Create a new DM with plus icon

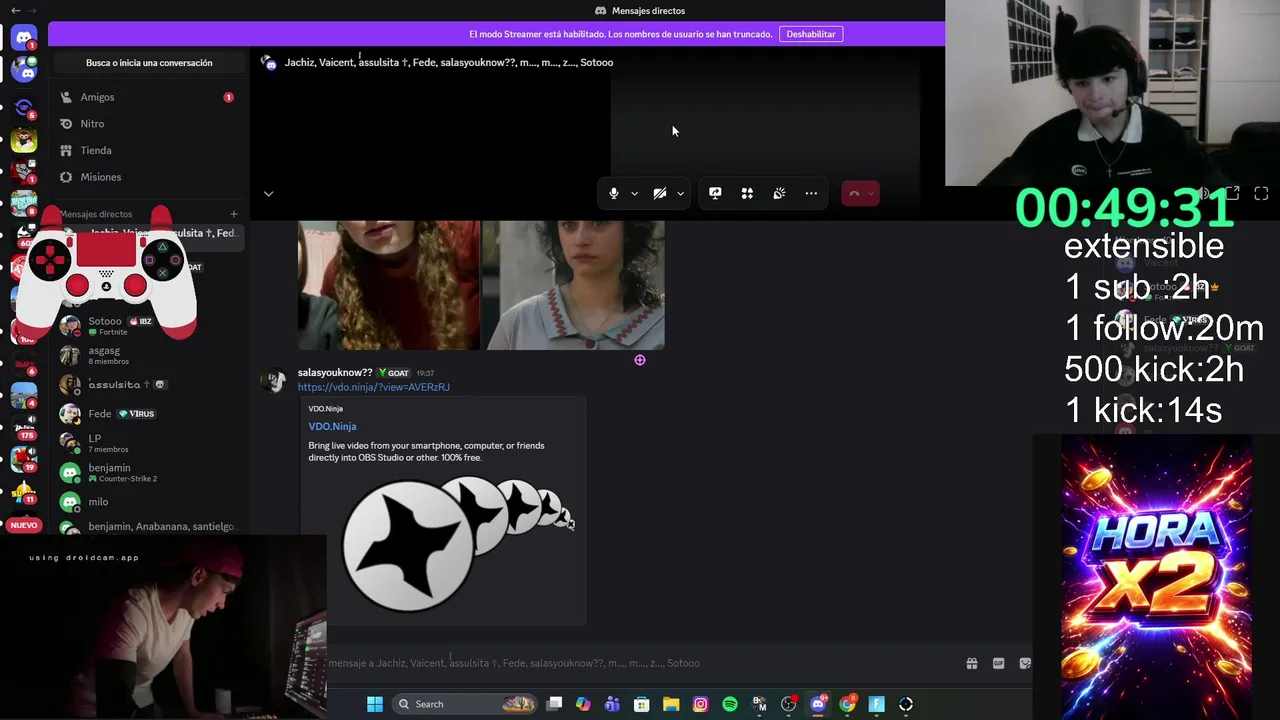[x=234, y=214]
